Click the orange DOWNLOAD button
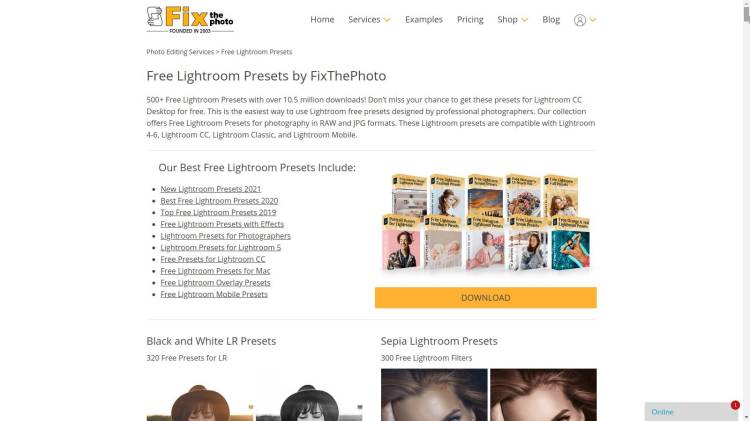The width and height of the screenshot is (750, 421). [x=485, y=298]
